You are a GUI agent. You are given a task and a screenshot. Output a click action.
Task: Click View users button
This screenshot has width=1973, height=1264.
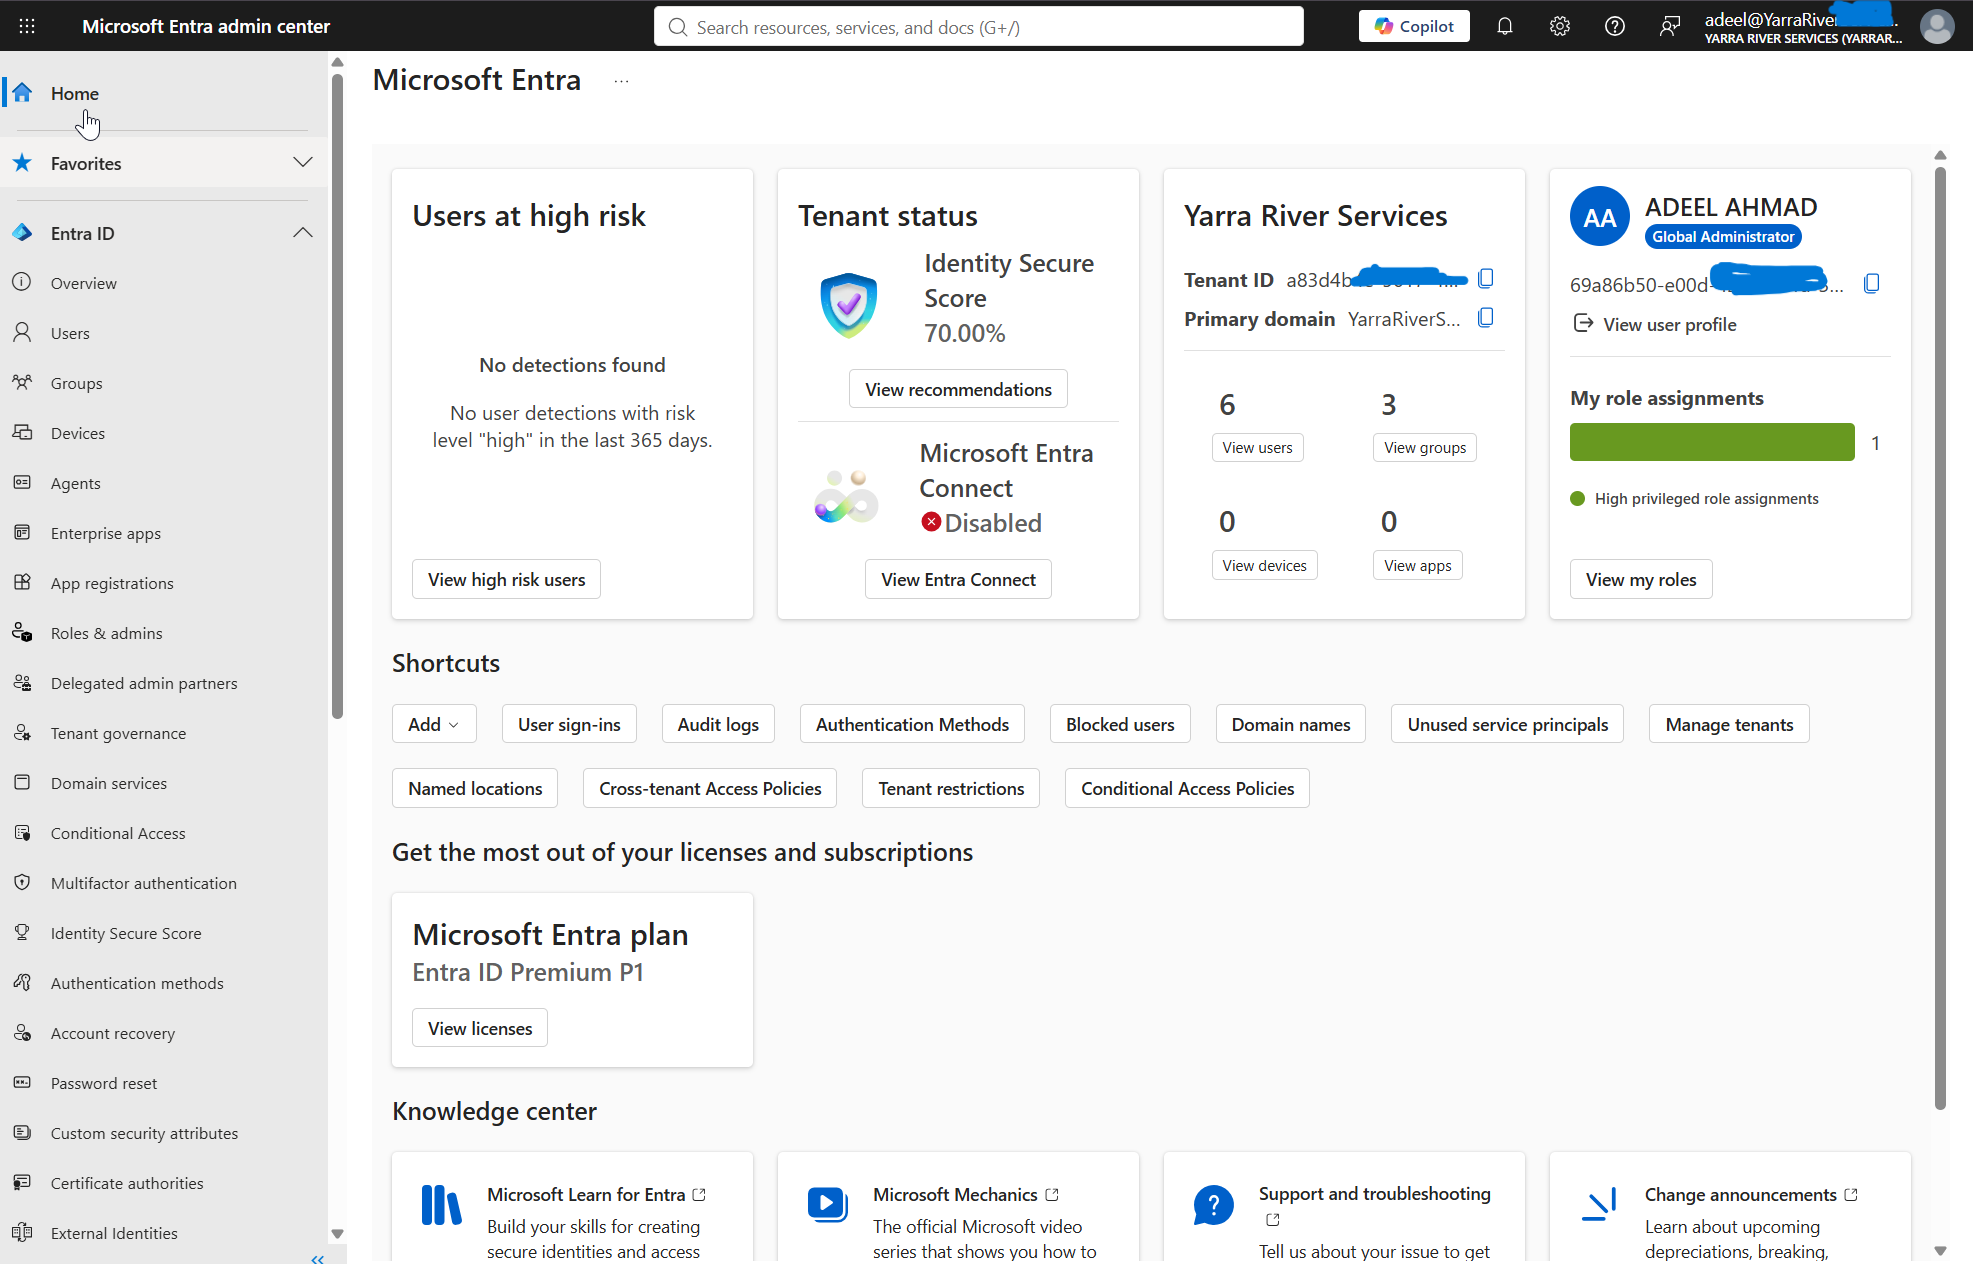coord(1257,447)
